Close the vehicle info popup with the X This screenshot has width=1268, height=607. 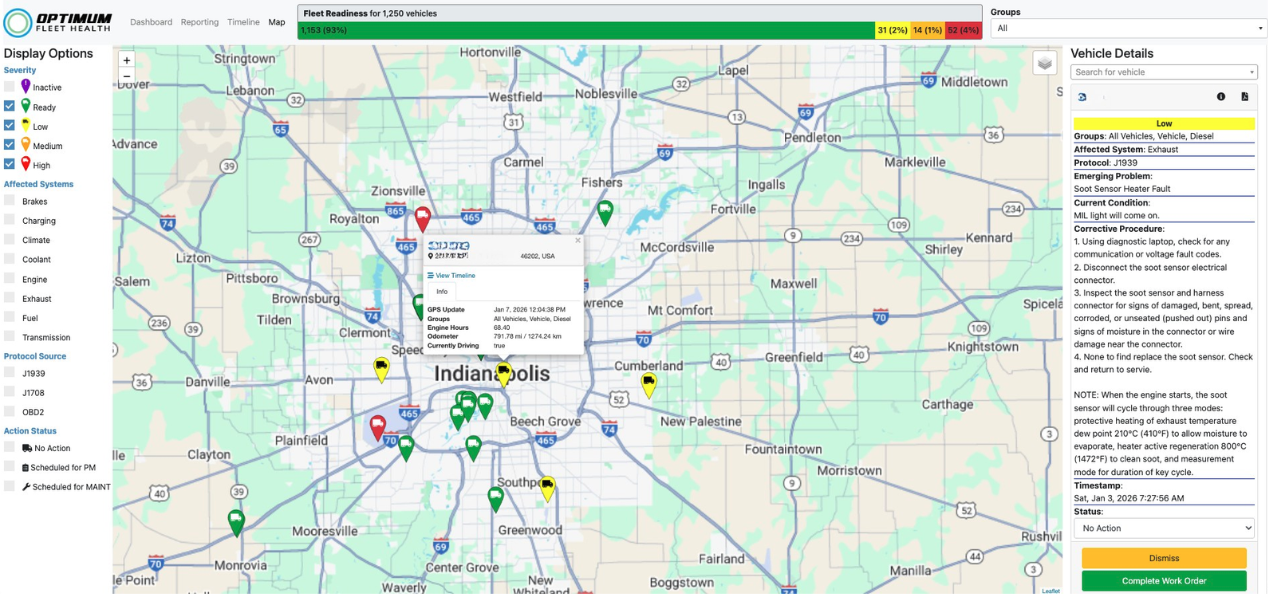coord(577,240)
